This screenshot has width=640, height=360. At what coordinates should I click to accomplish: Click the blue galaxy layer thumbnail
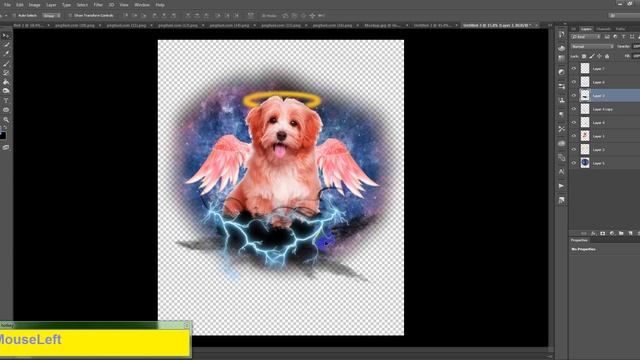tap(585, 163)
